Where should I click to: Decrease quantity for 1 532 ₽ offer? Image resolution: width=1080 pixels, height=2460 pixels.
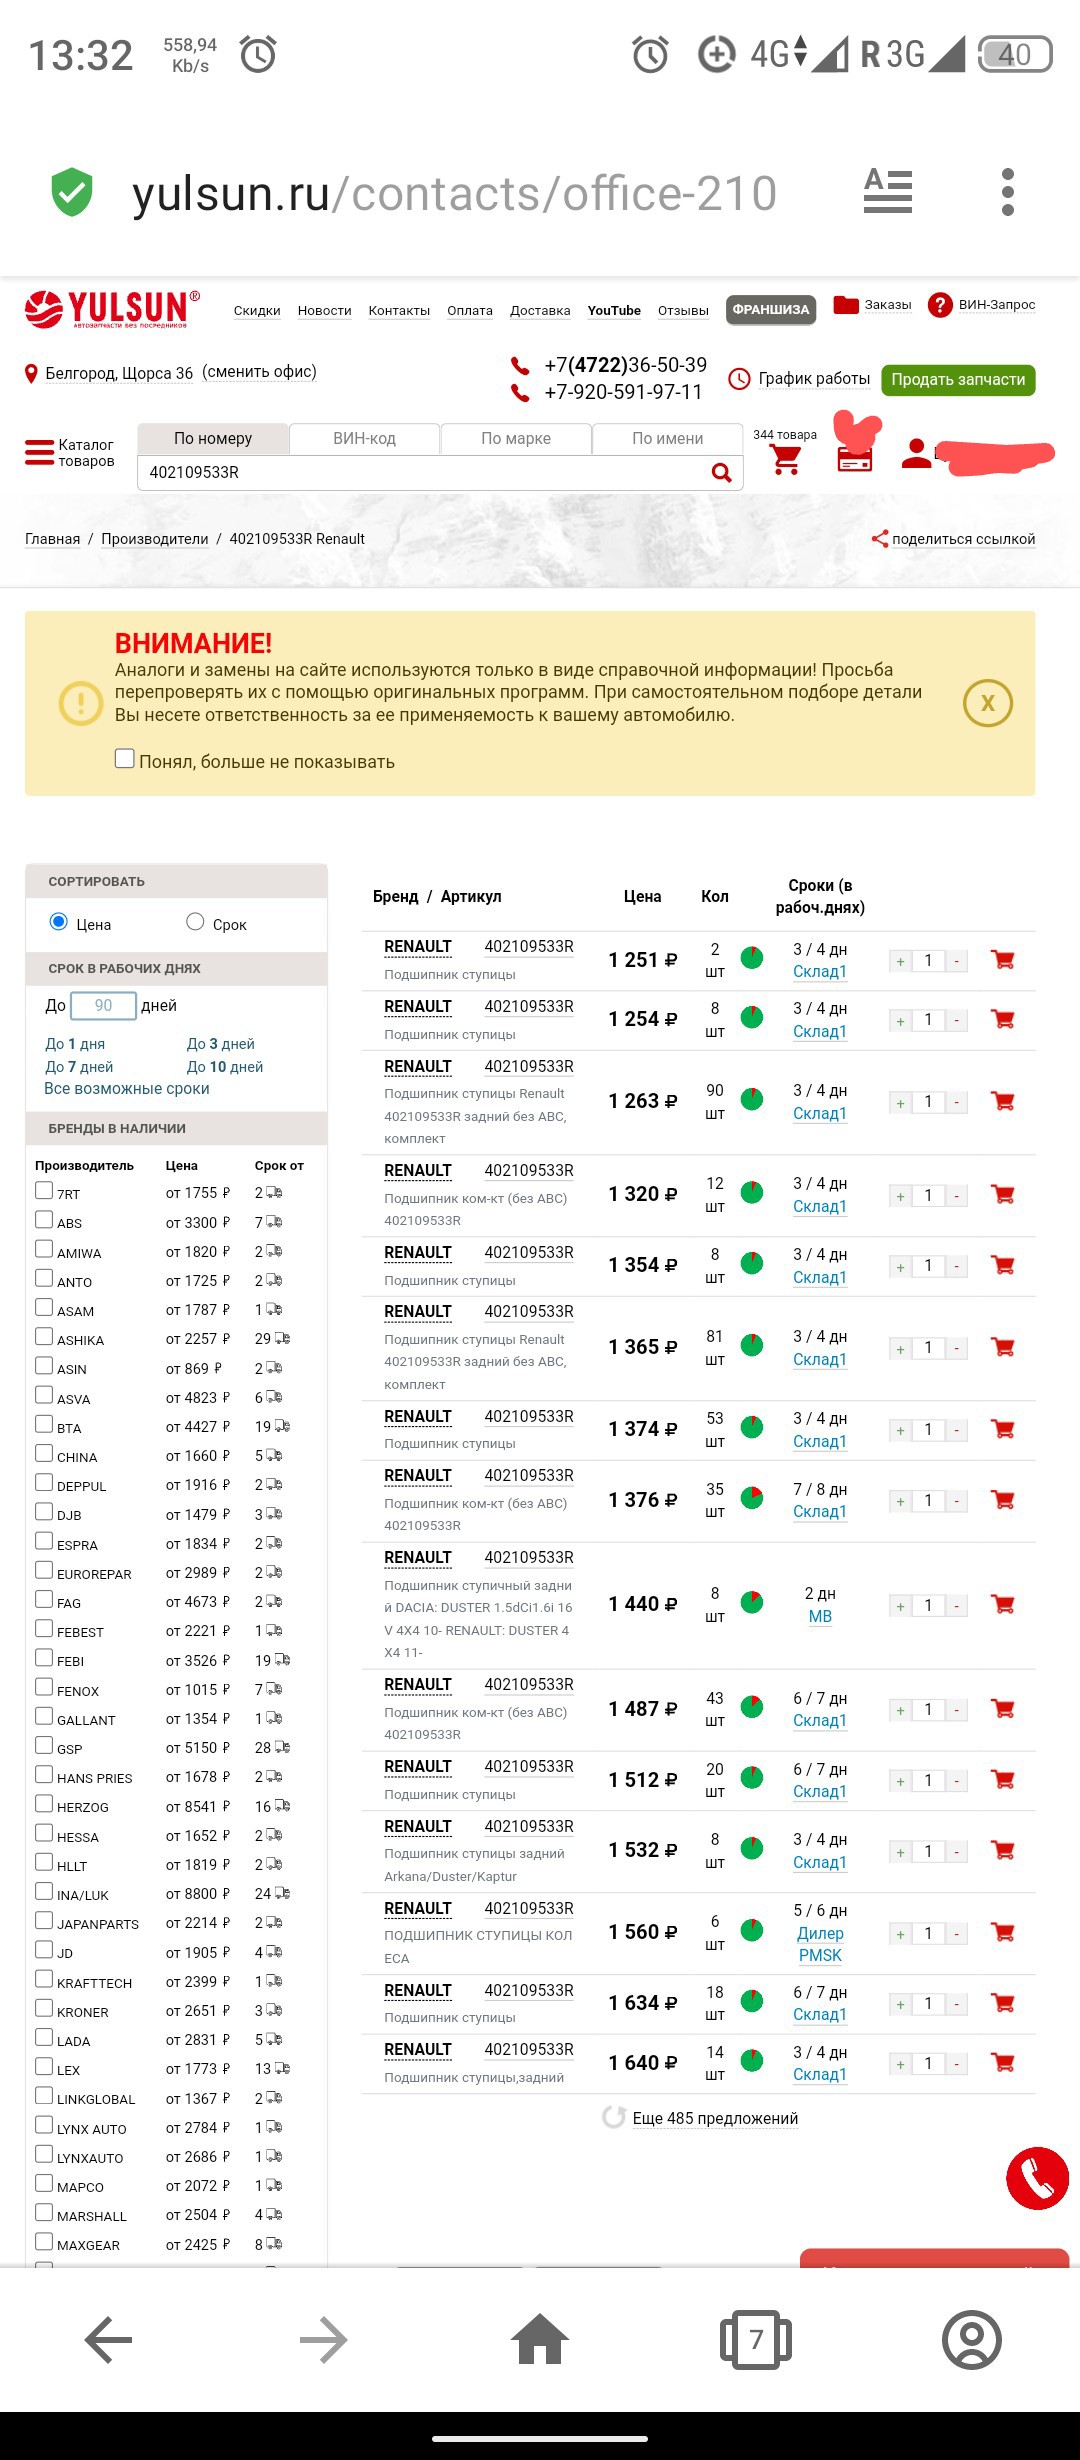pyautogui.click(x=957, y=1852)
